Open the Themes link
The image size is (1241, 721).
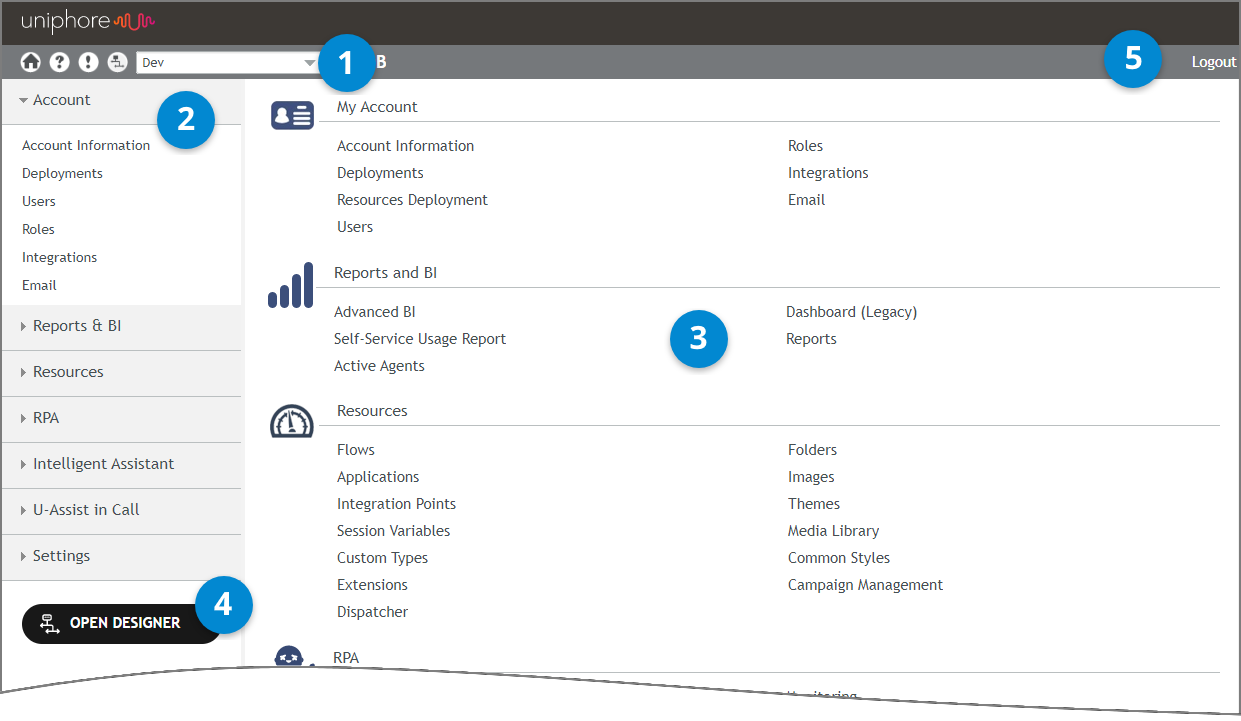click(x=814, y=504)
